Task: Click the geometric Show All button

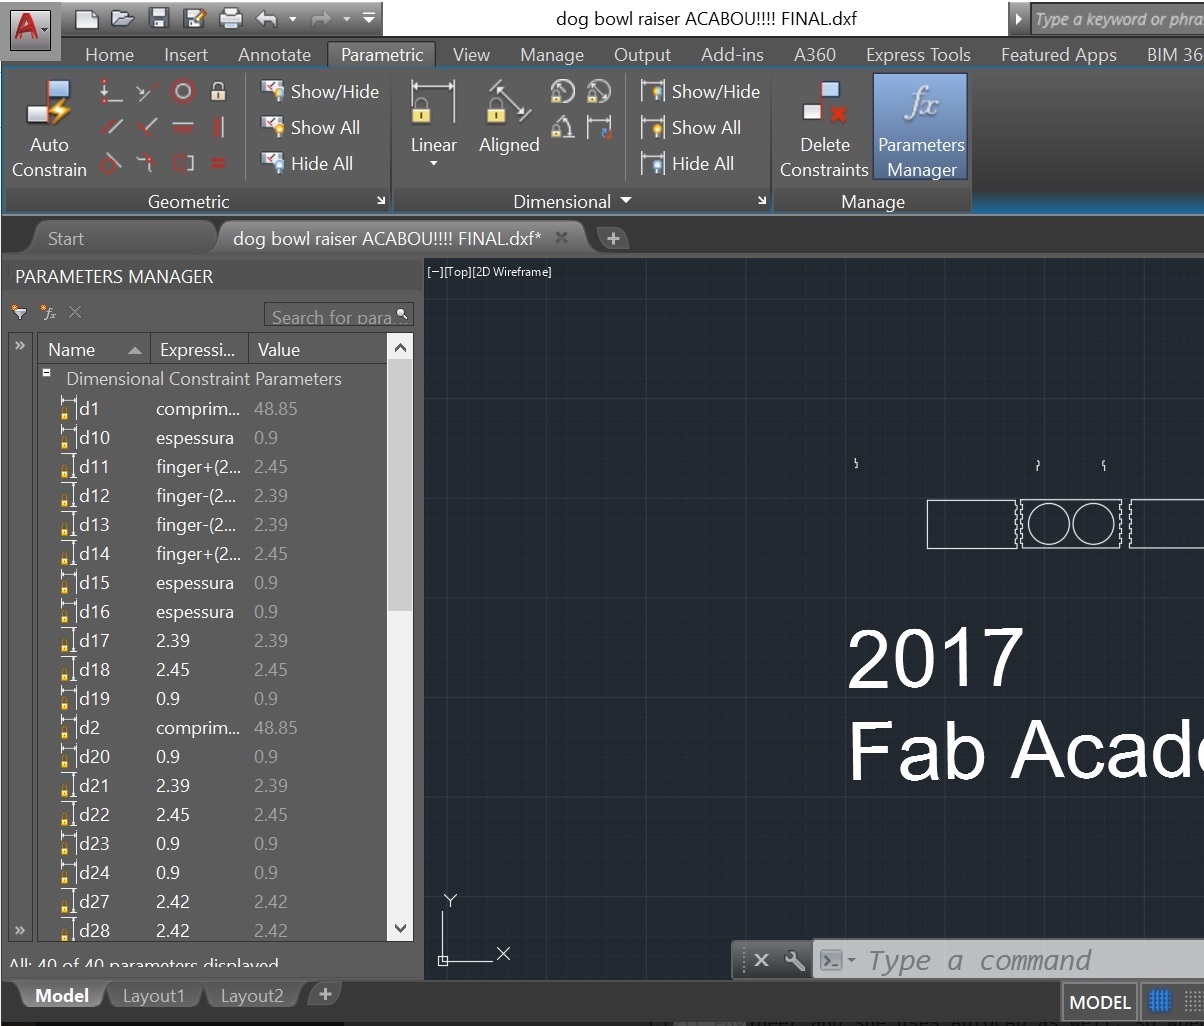Action: click(311, 127)
